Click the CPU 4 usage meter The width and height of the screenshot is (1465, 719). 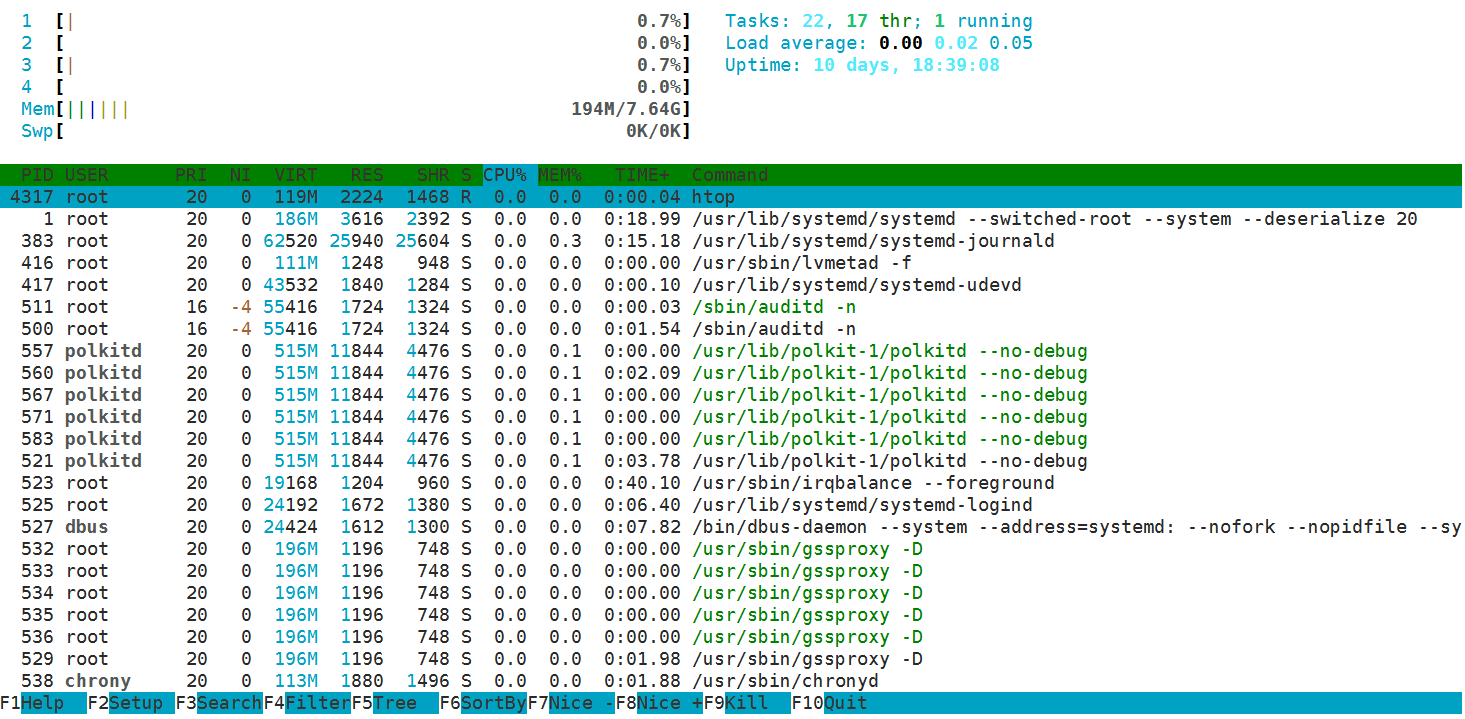(x=356, y=87)
